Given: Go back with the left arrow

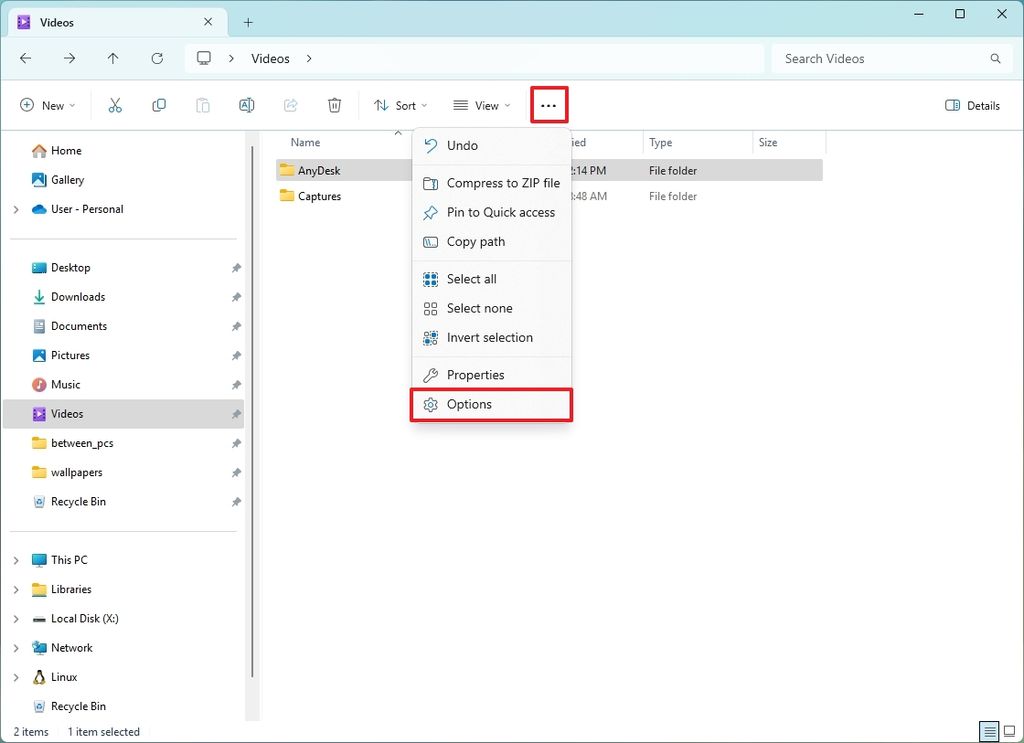Looking at the screenshot, I should coord(26,58).
